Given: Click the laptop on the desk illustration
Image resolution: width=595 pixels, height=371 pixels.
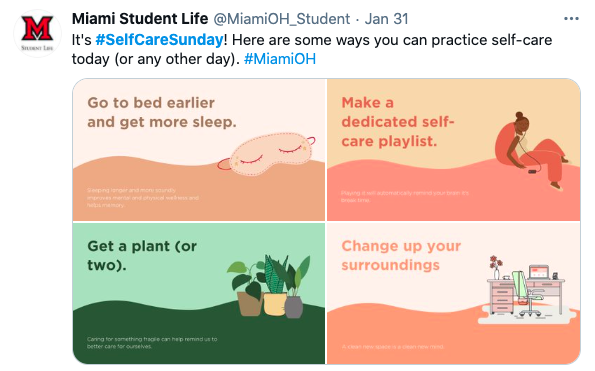Looking at the screenshot, I should point(539,272).
